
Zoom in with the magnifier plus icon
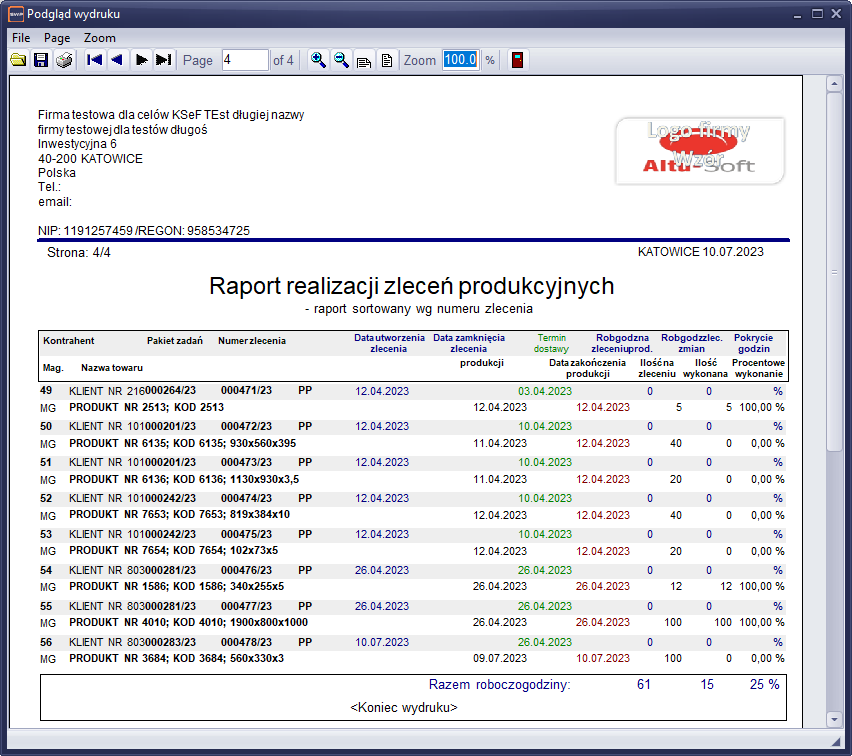click(318, 60)
